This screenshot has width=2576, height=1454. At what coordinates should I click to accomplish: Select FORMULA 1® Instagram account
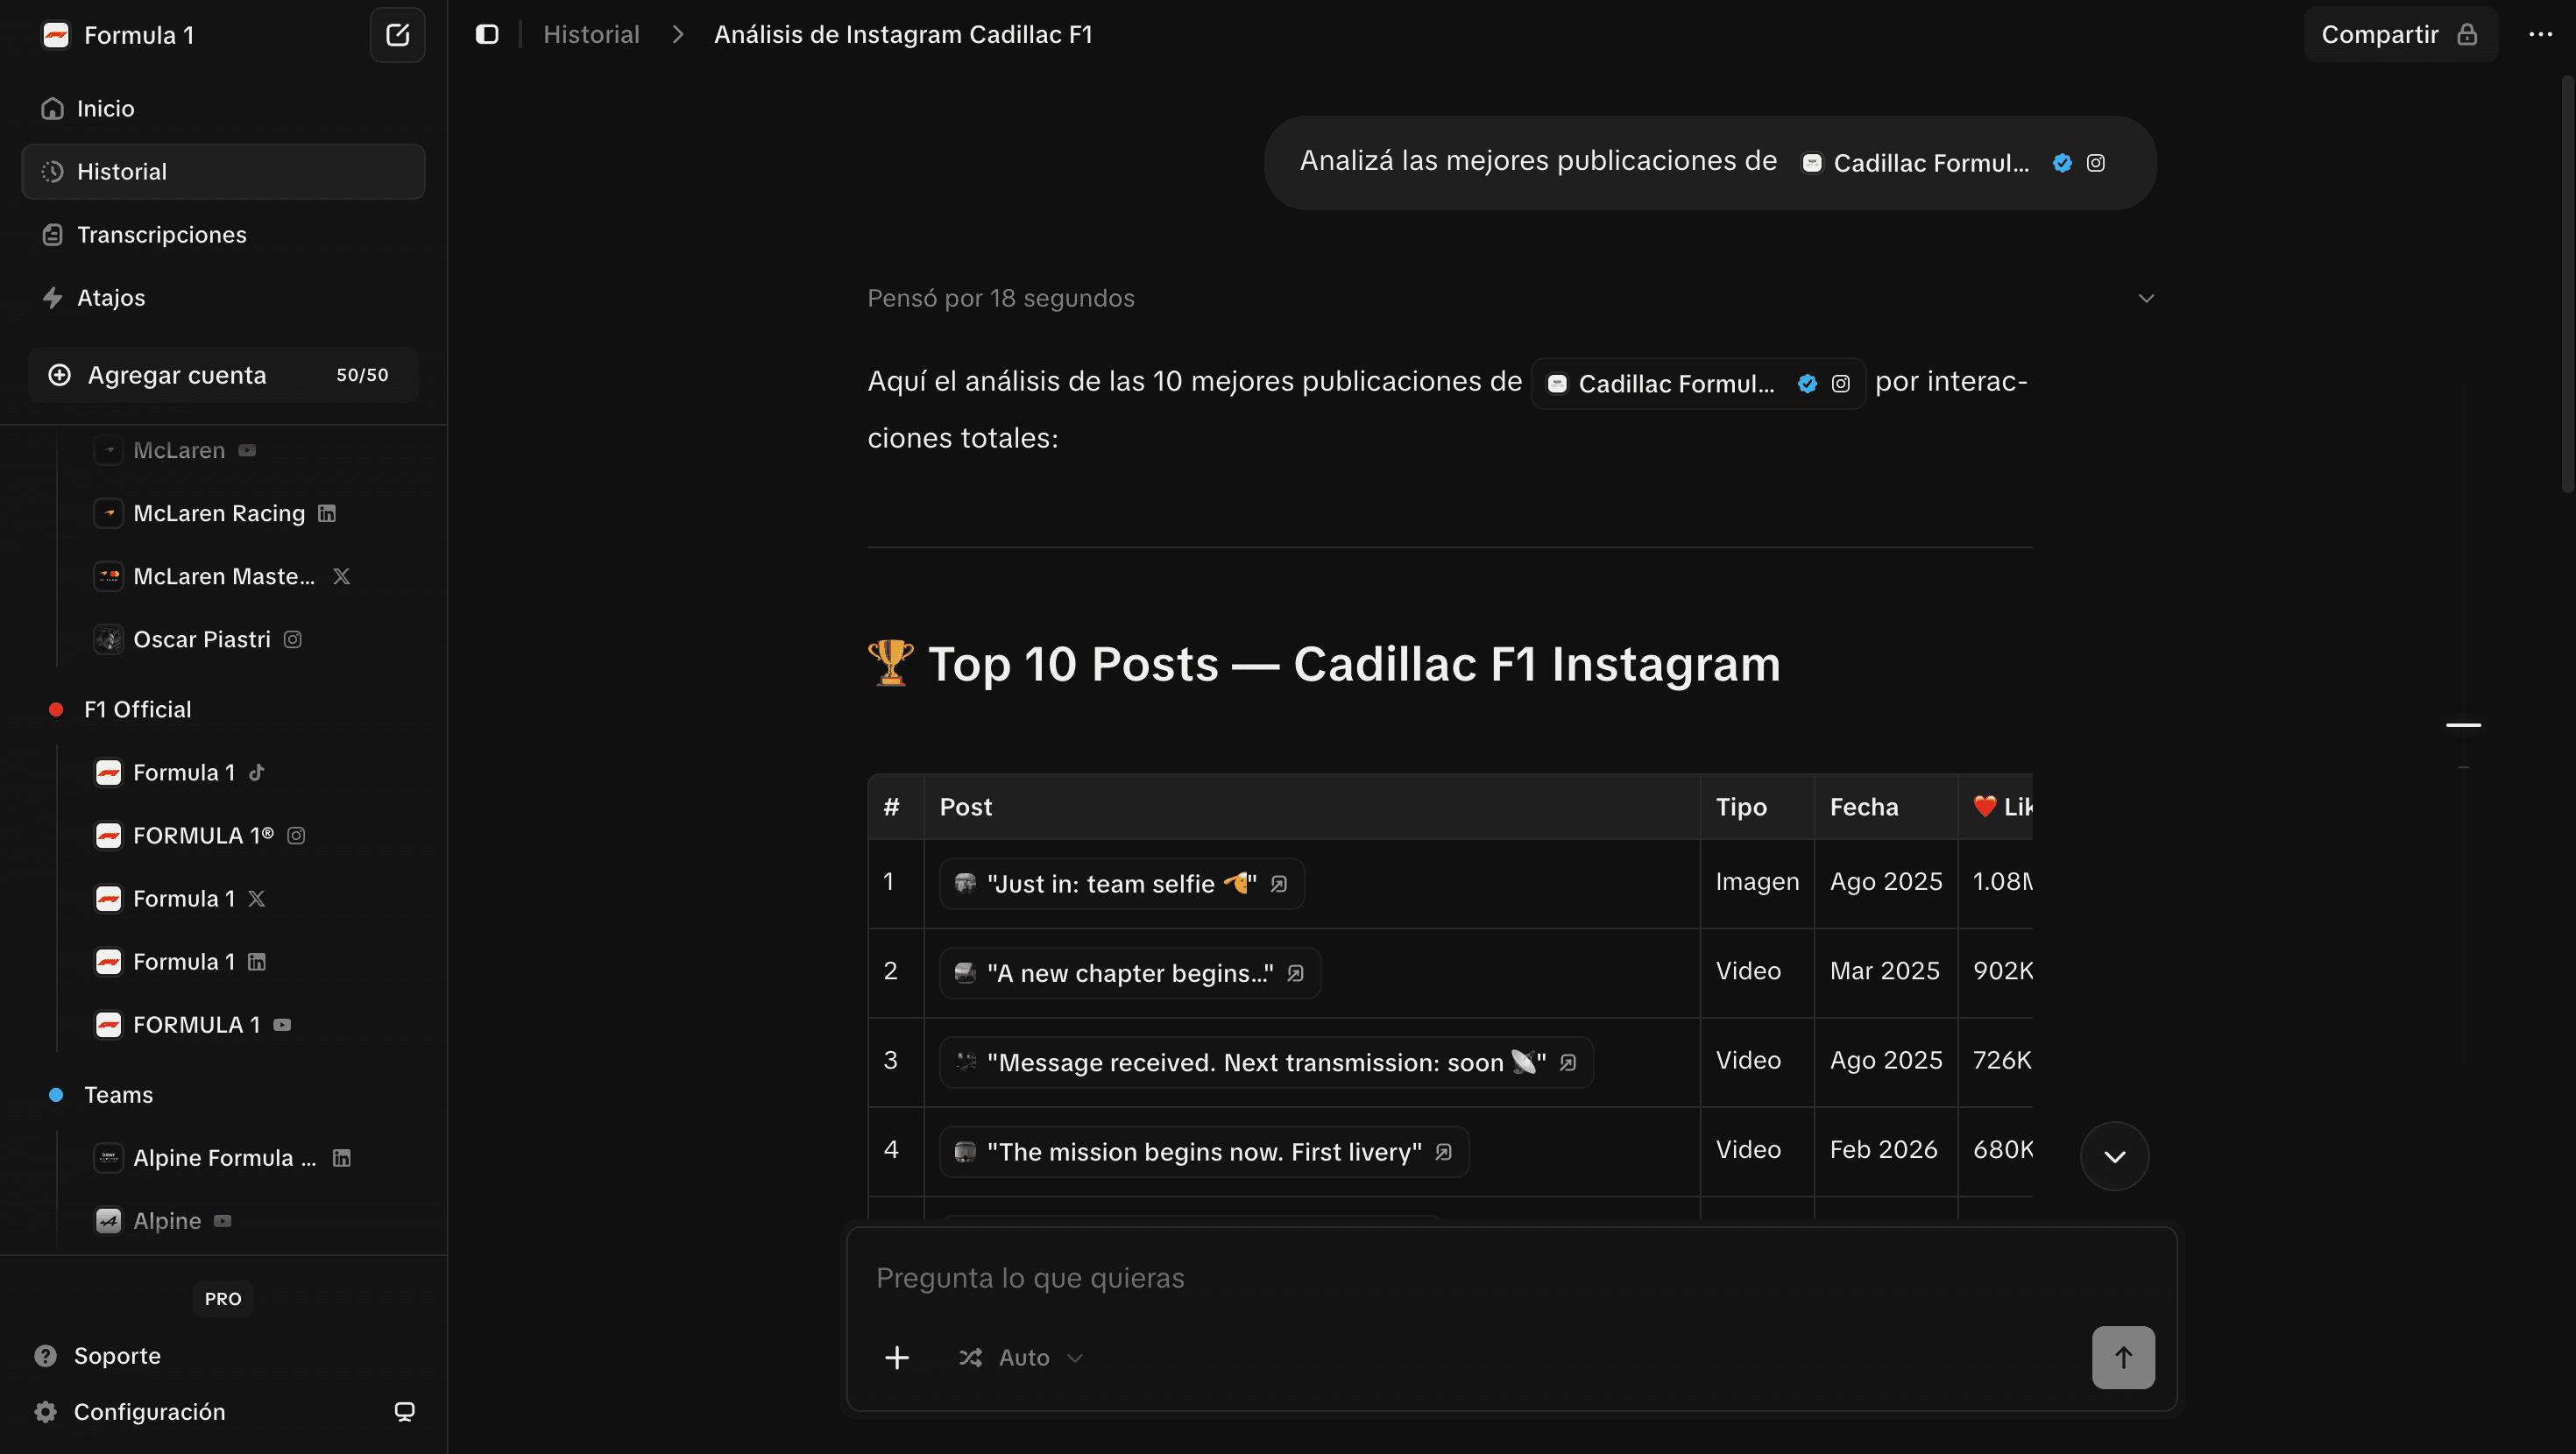200,835
